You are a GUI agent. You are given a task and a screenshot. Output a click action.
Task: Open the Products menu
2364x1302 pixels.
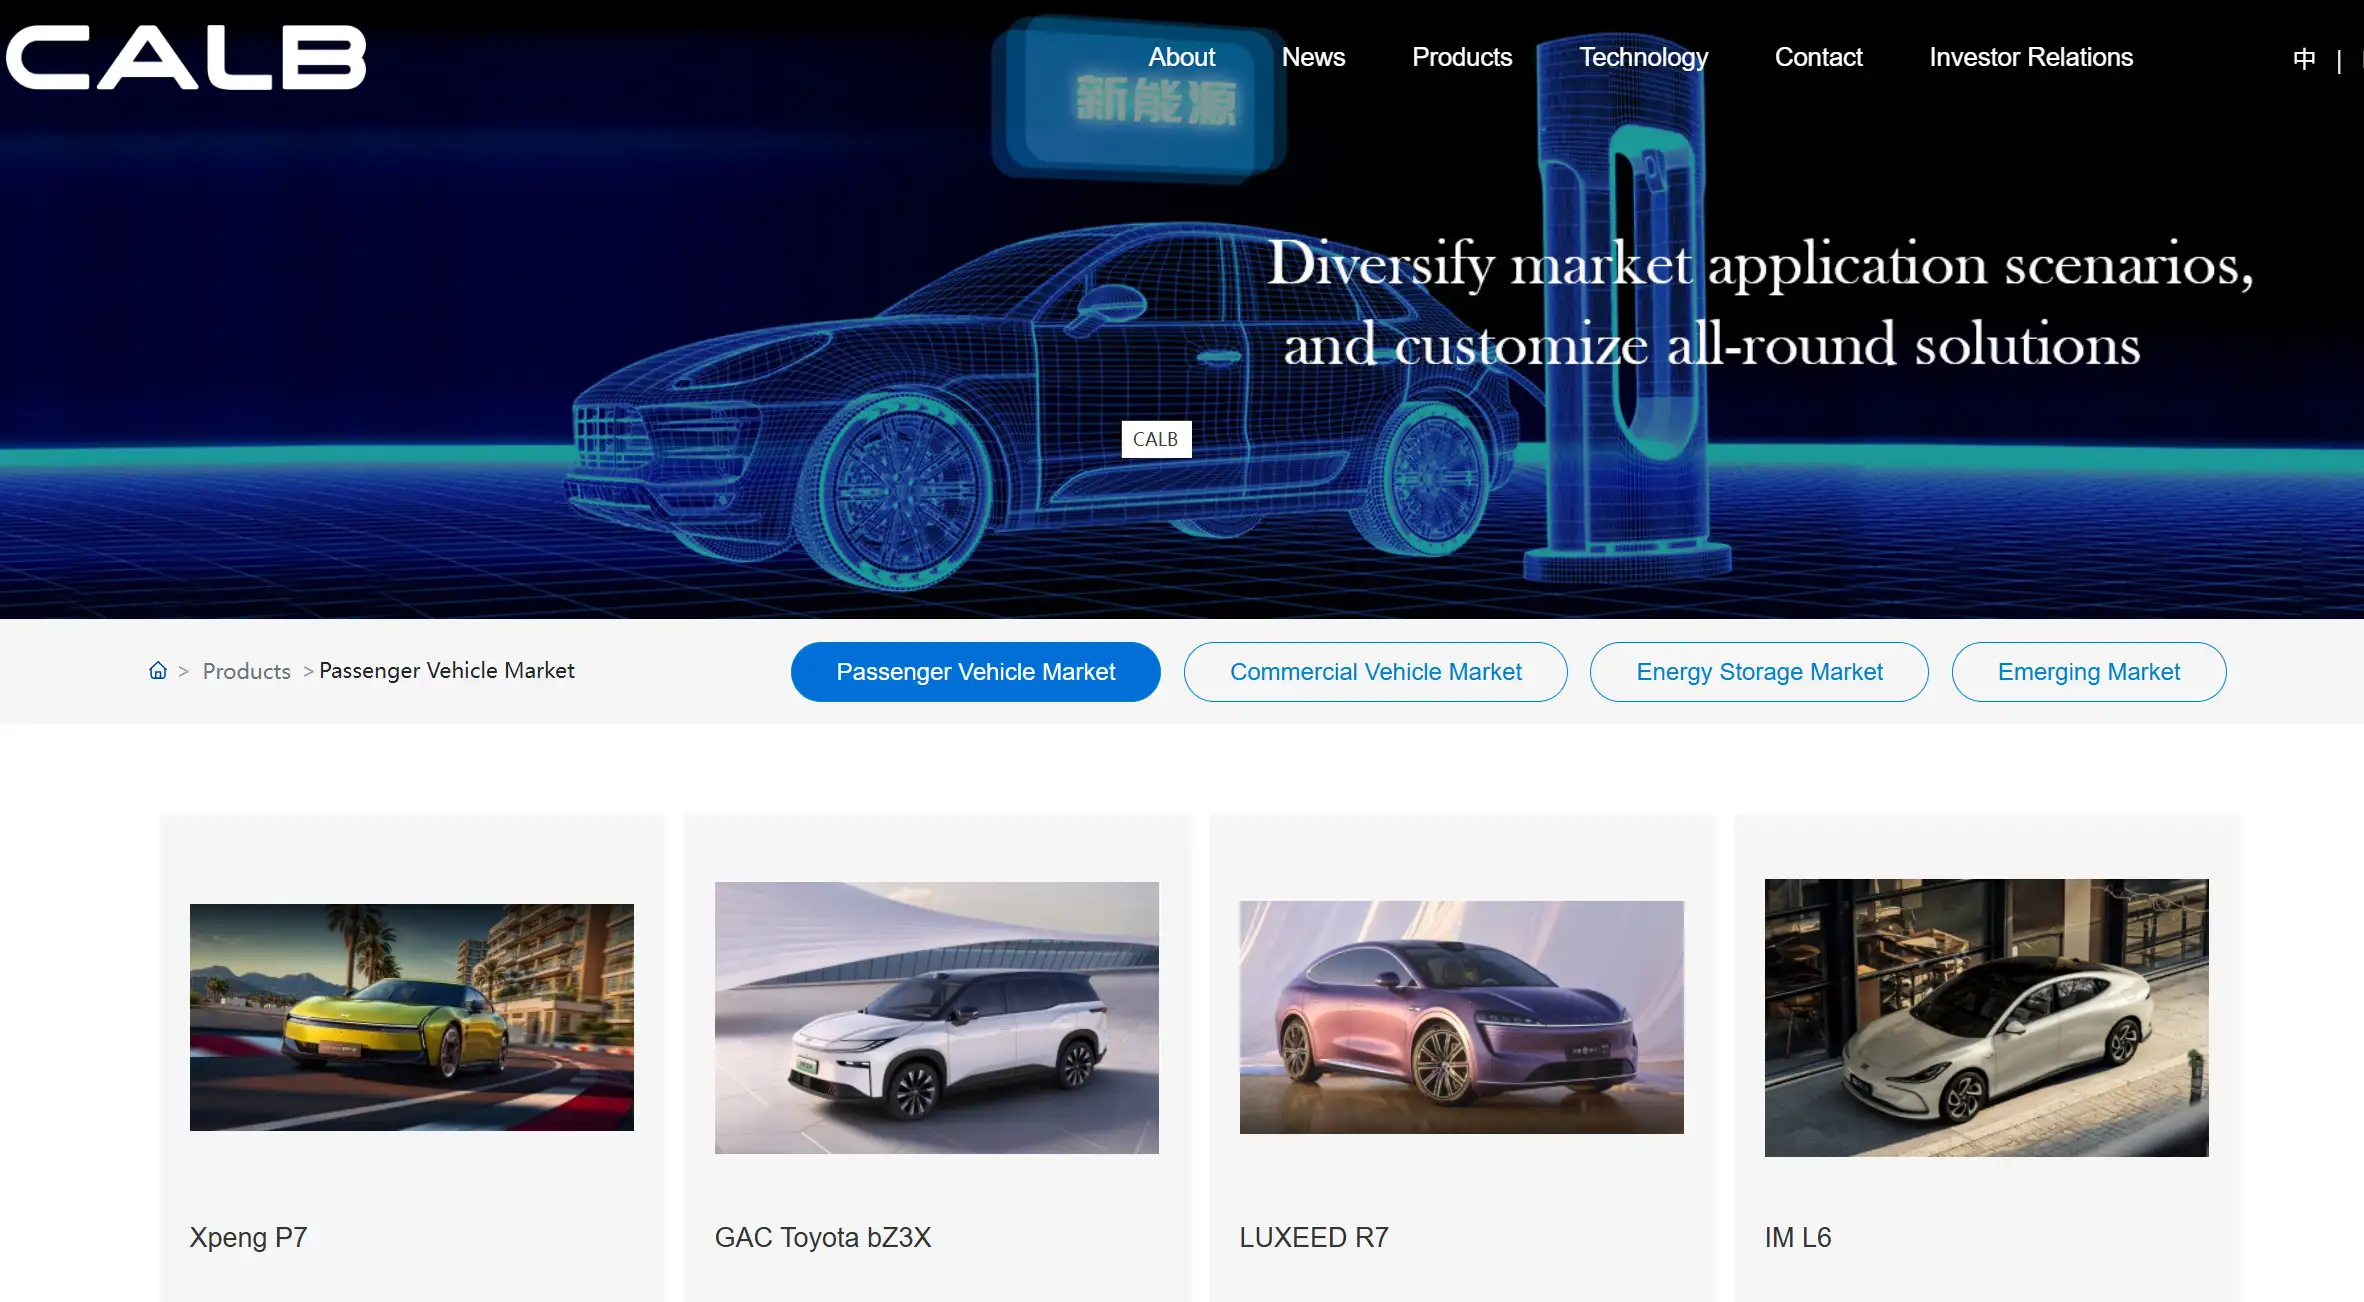point(1461,57)
